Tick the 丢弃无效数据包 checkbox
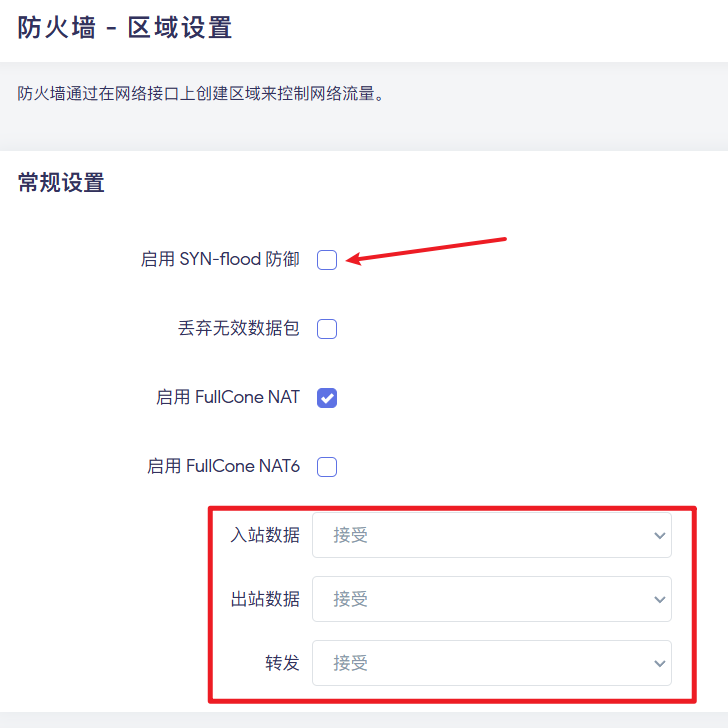Screen dimensions: 728x728 tap(327, 329)
